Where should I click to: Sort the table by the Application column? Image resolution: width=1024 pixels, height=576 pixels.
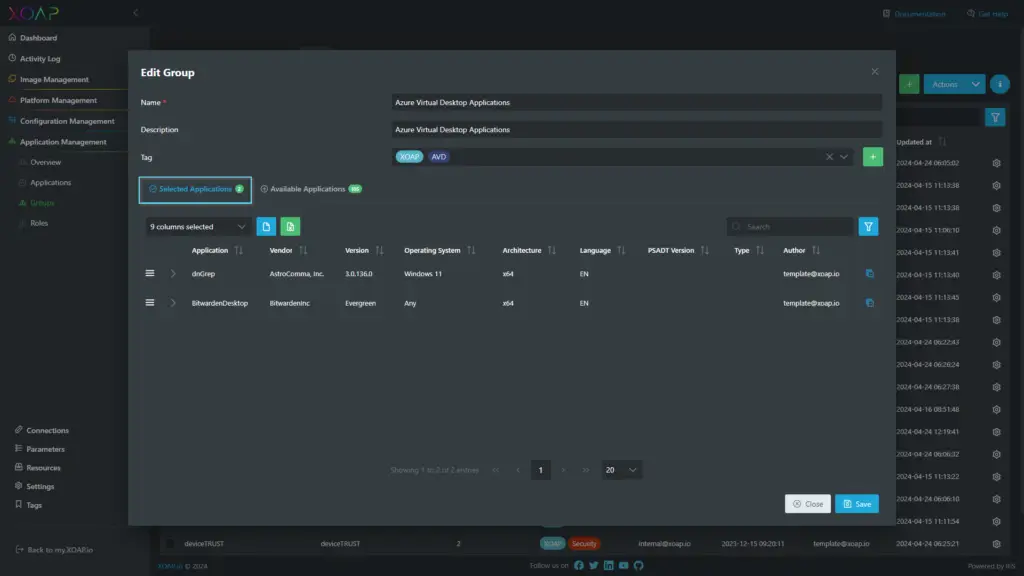[x=238, y=250]
